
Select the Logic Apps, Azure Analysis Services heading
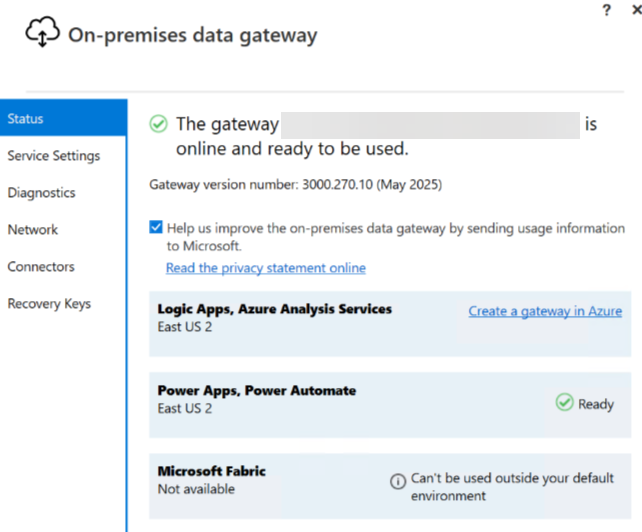point(275,309)
